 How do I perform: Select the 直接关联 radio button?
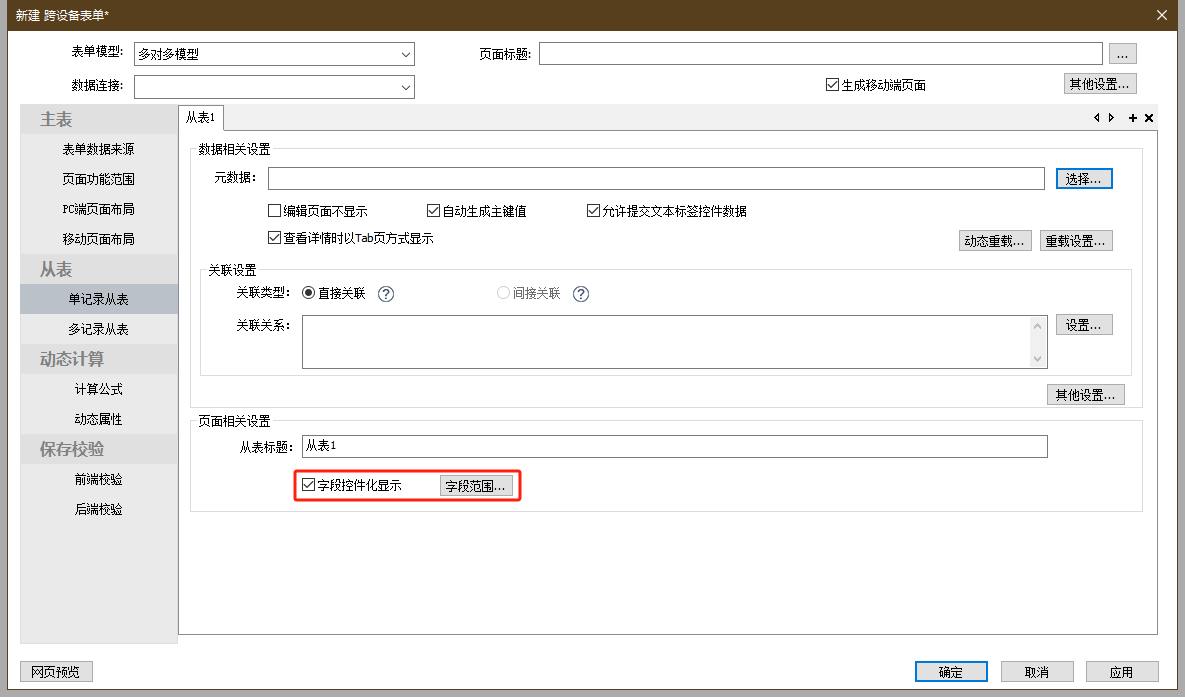pyautogui.click(x=308, y=294)
